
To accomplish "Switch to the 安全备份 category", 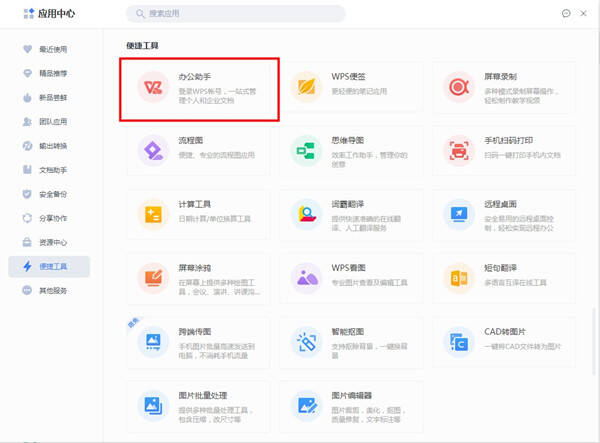I will (49, 194).
